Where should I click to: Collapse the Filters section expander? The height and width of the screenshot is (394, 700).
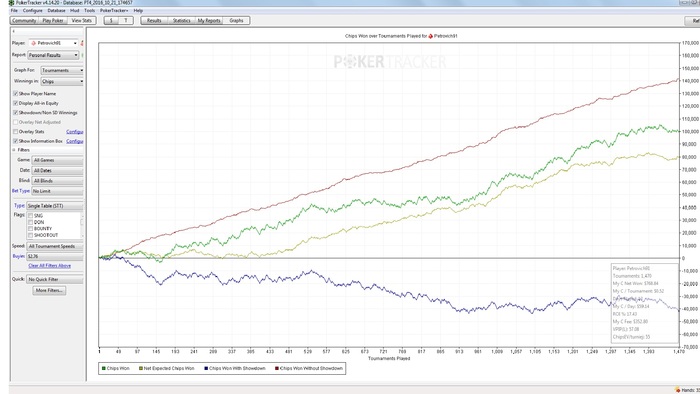14,150
